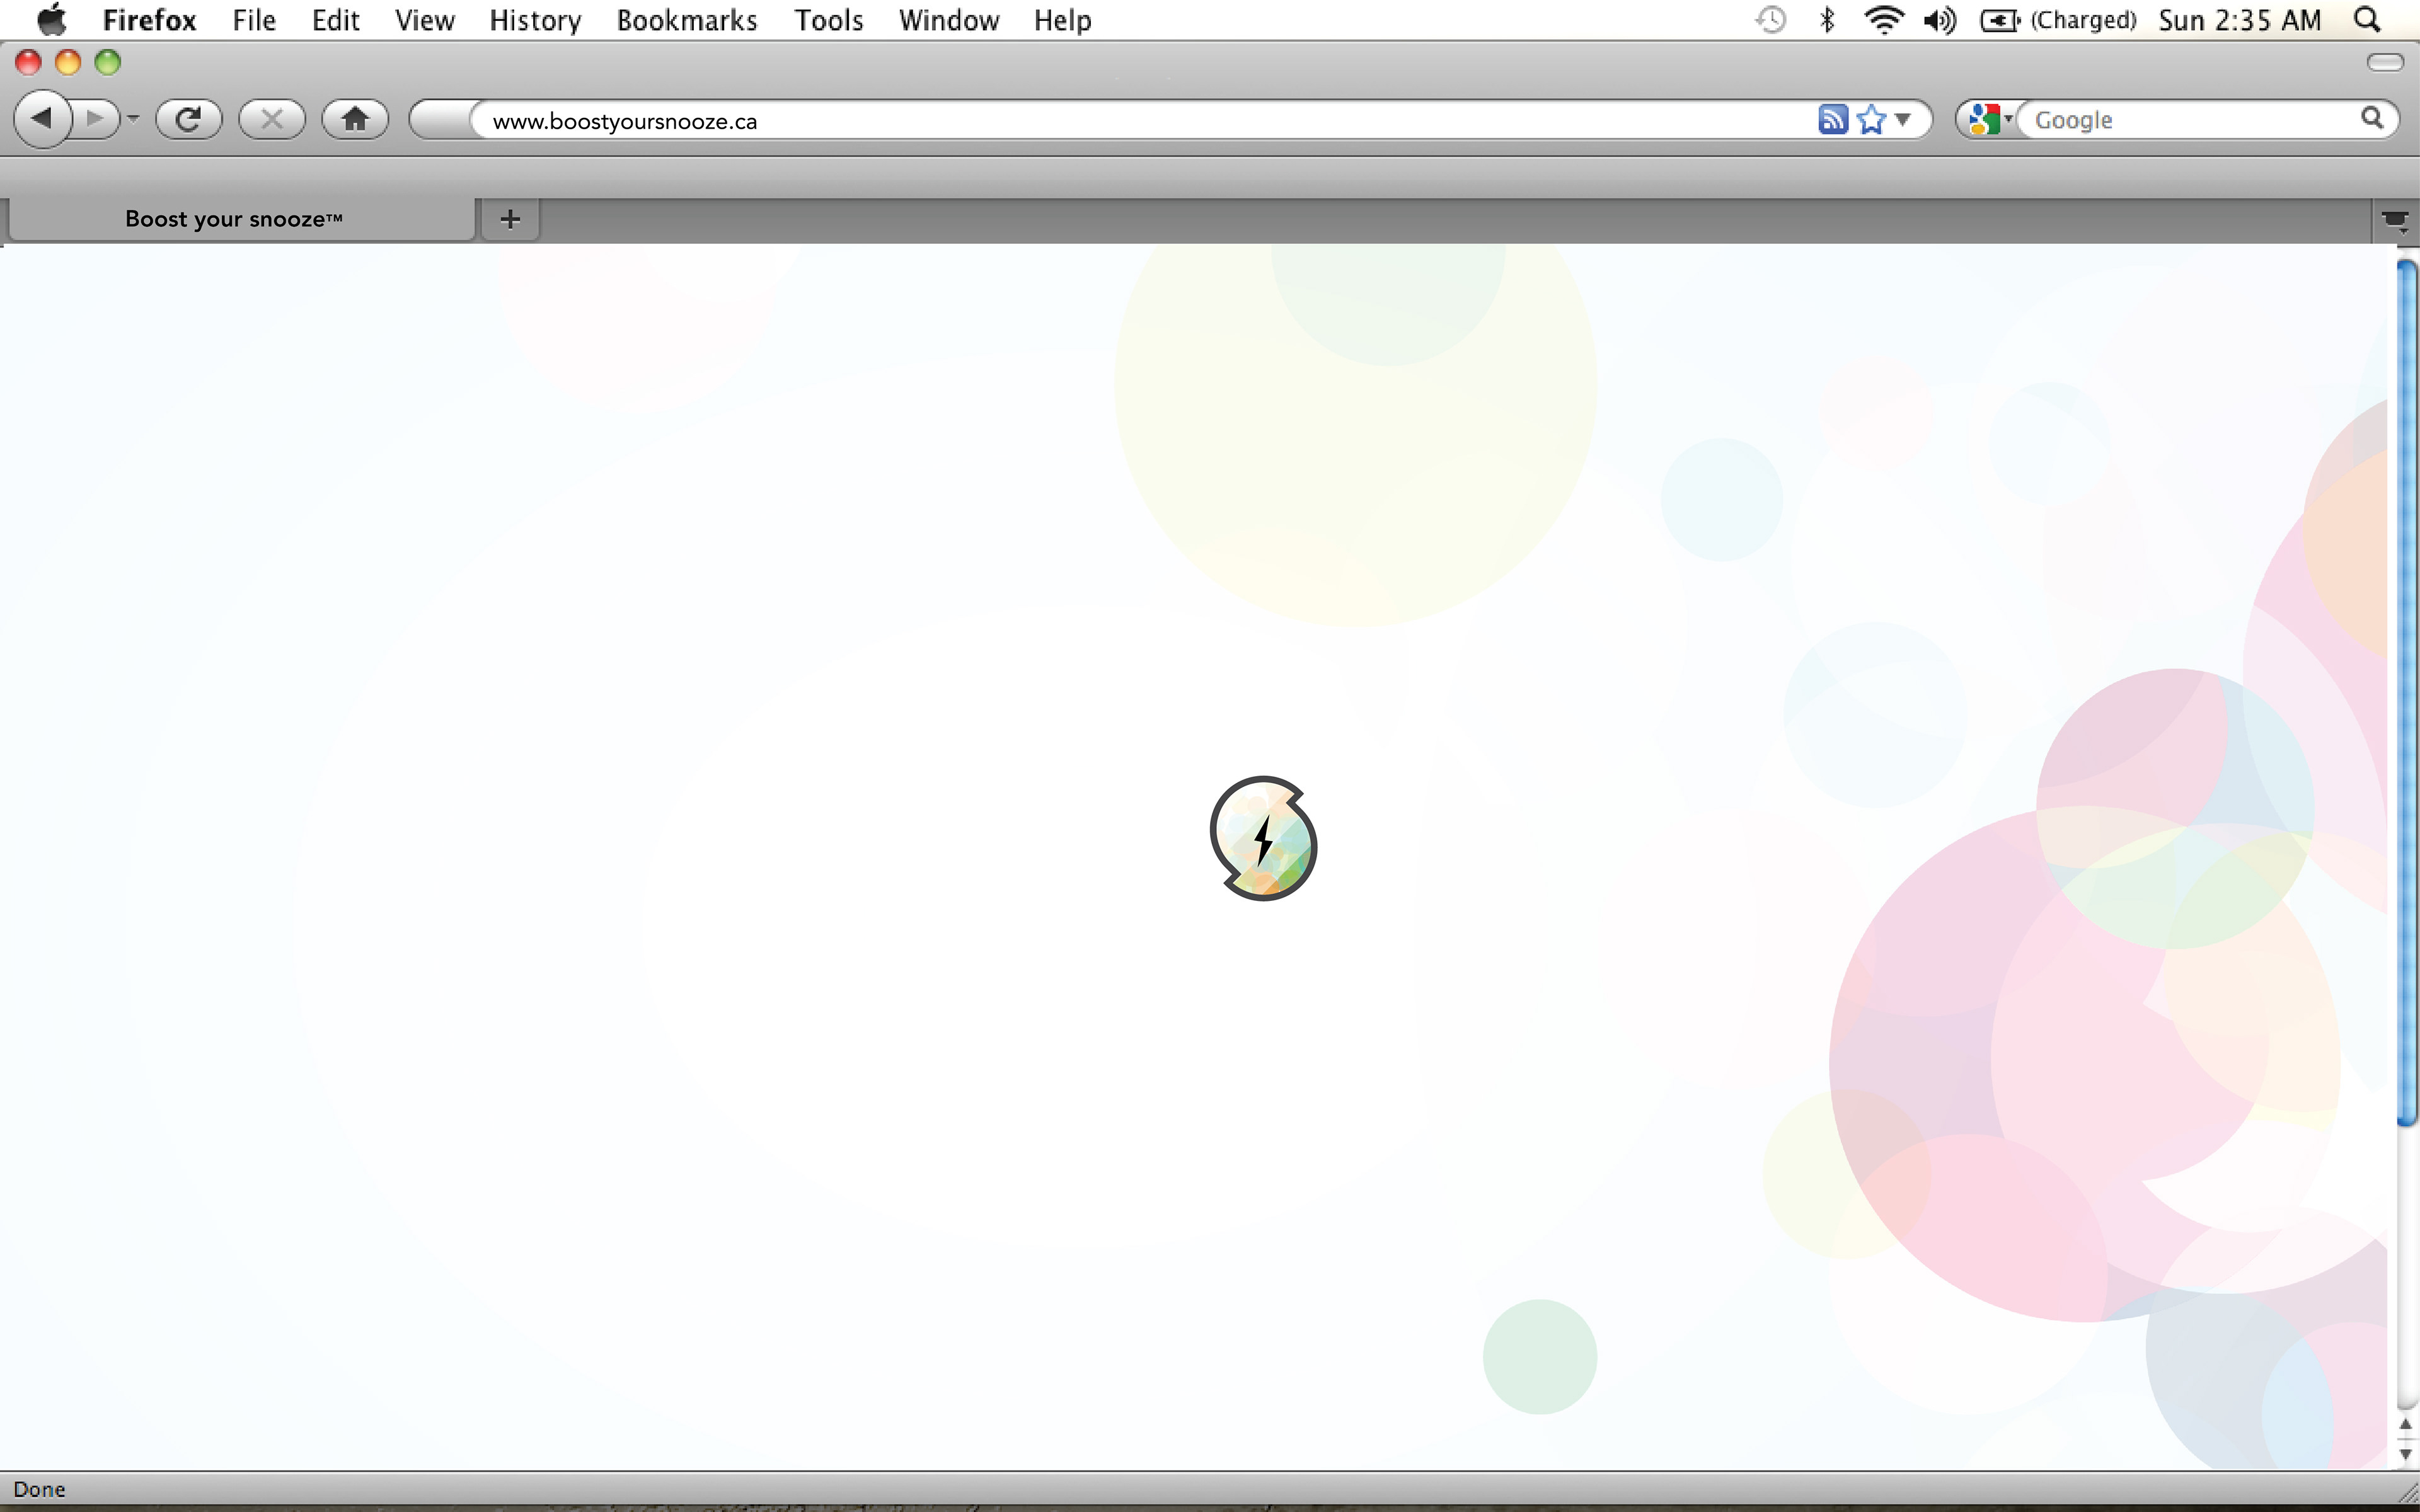Click the lightning bolt logo in the page center

click(1263, 838)
